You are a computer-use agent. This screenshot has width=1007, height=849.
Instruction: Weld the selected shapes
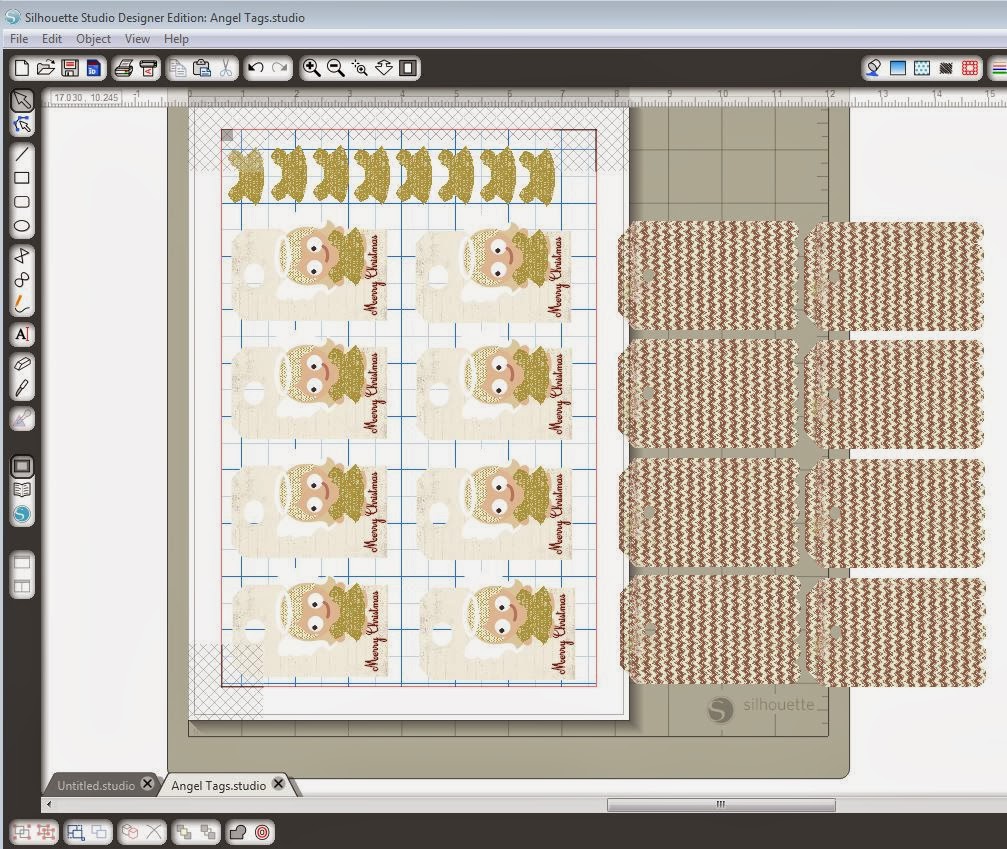[238, 832]
